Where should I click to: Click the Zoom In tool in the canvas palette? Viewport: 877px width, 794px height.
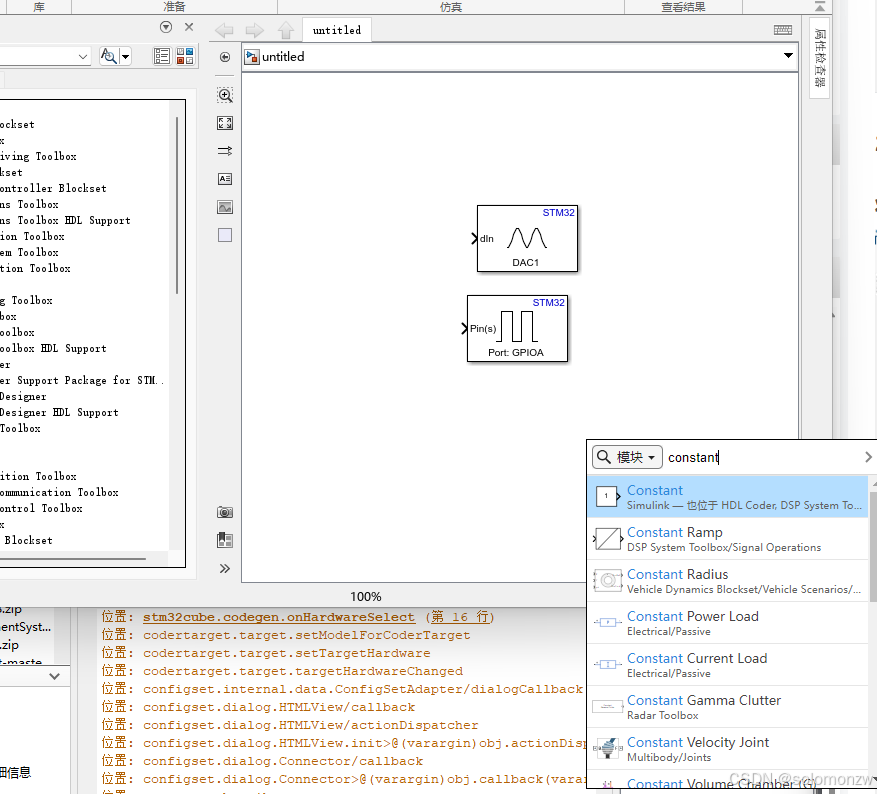(x=225, y=95)
